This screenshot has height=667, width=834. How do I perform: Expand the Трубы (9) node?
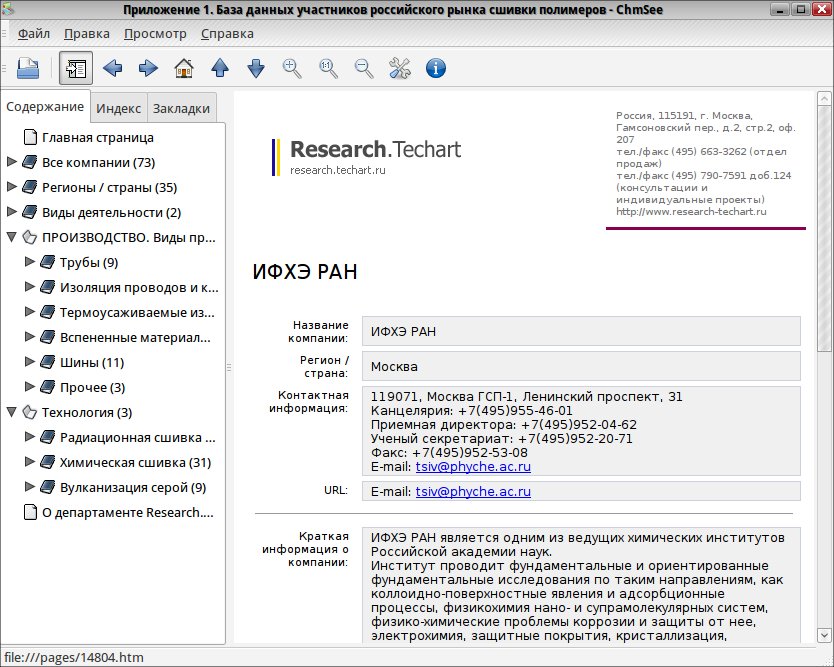coord(30,262)
